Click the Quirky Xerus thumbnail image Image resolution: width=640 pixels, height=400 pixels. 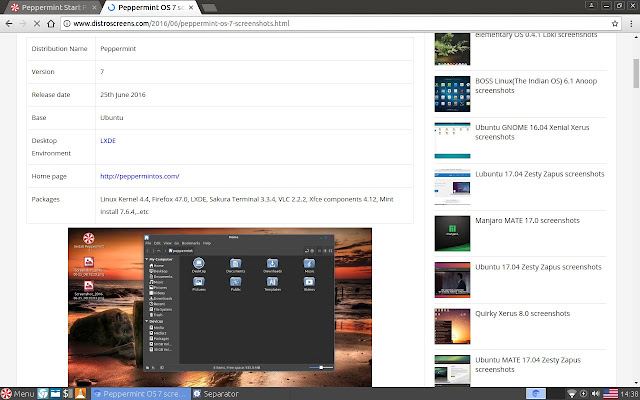click(452, 327)
